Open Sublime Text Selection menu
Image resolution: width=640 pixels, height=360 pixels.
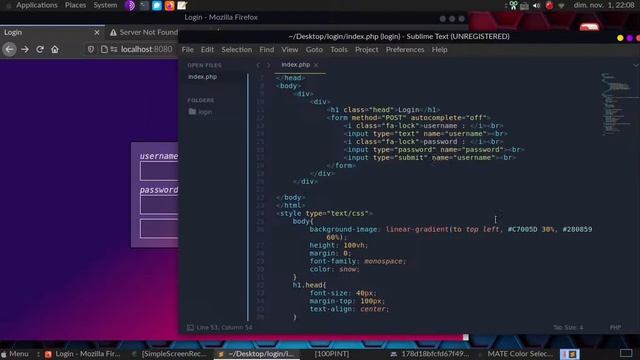[x=236, y=49]
